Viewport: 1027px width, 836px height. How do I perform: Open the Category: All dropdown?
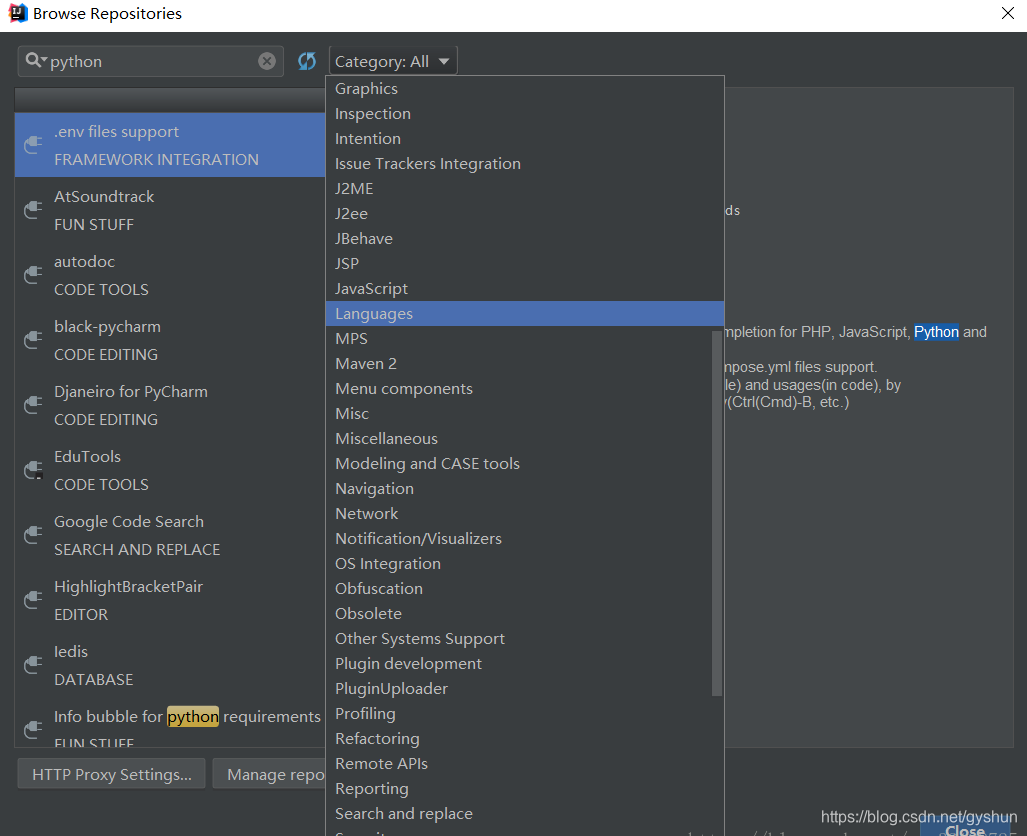[392, 60]
